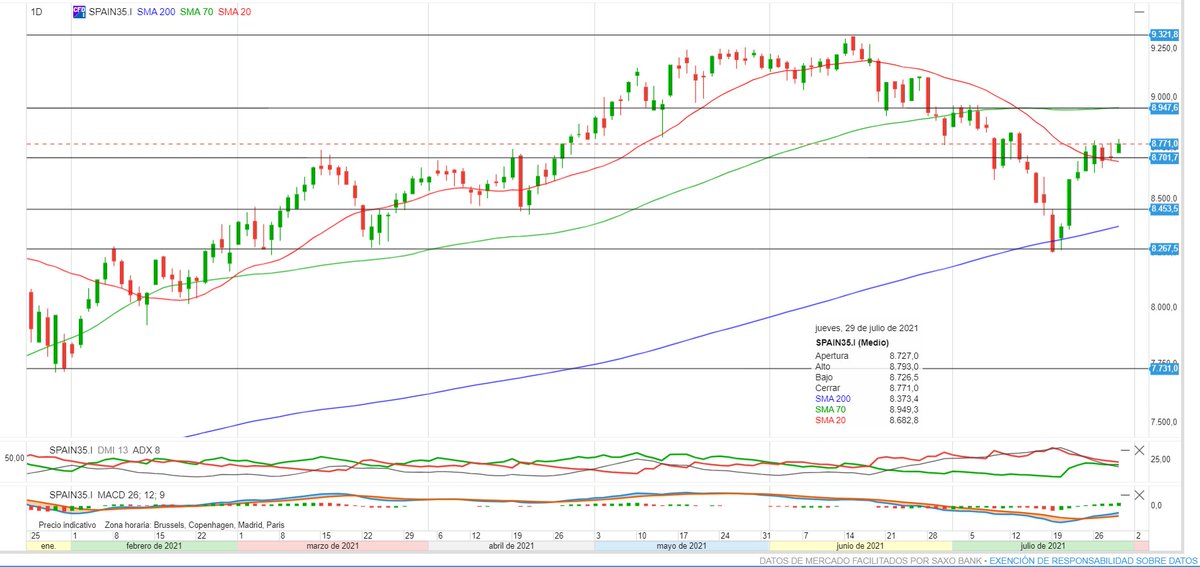This screenshot has width=1200, height=567.
Task: Select the 8.947,6 horizontal level price tag
Action: [x=1166, y=107]
